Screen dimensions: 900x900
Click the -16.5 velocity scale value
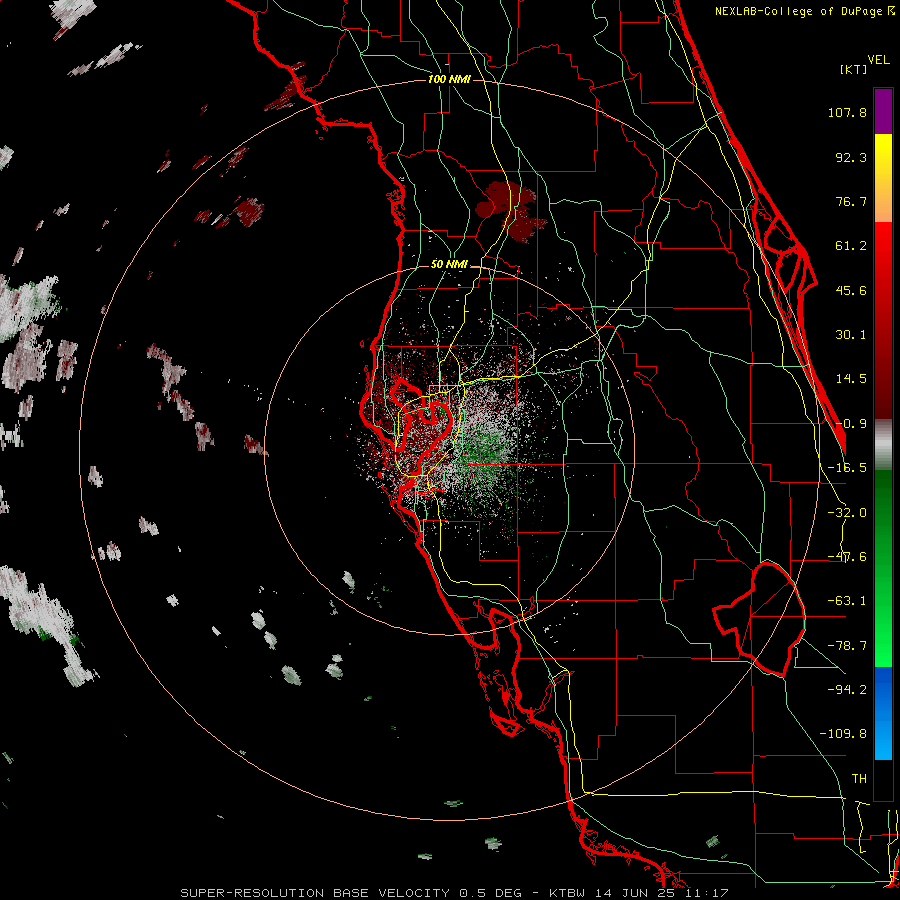[847, 468]
